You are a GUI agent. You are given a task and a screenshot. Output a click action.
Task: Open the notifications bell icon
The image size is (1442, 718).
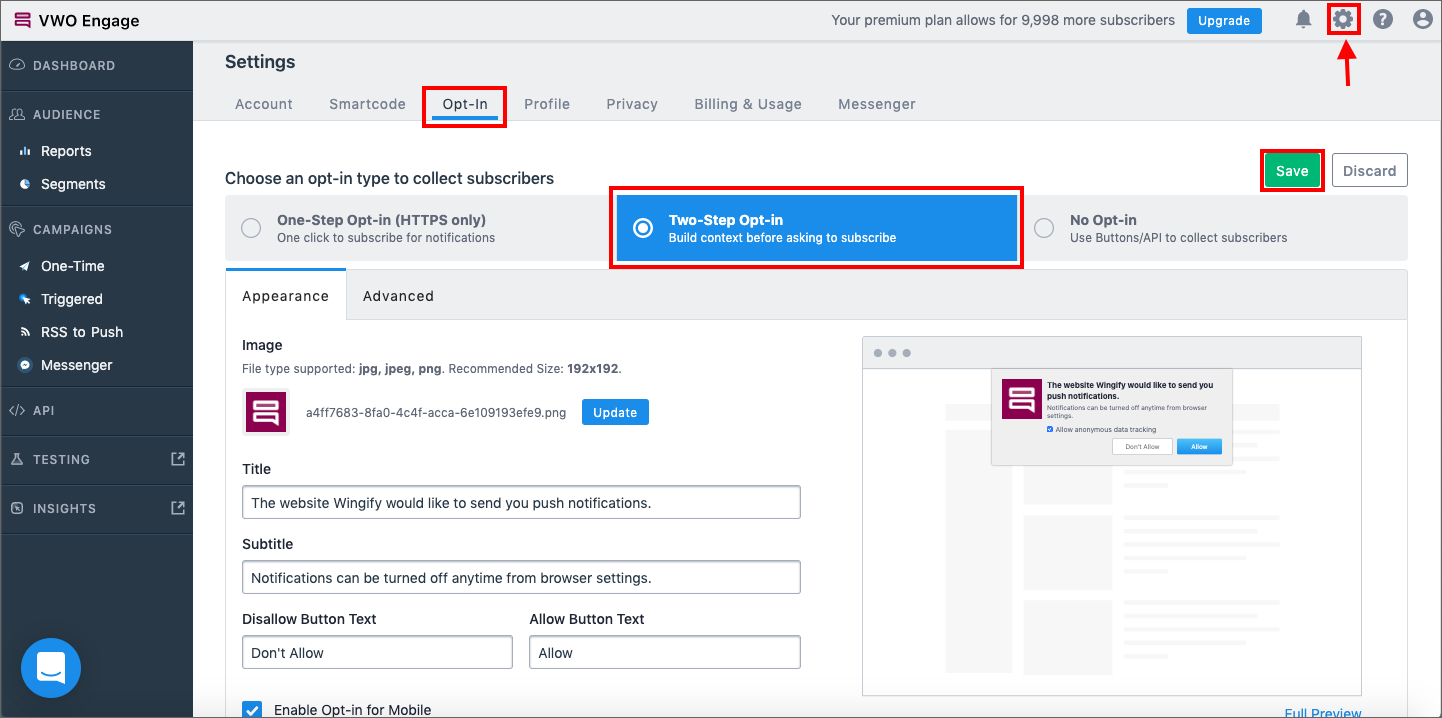pos(1303,19)
